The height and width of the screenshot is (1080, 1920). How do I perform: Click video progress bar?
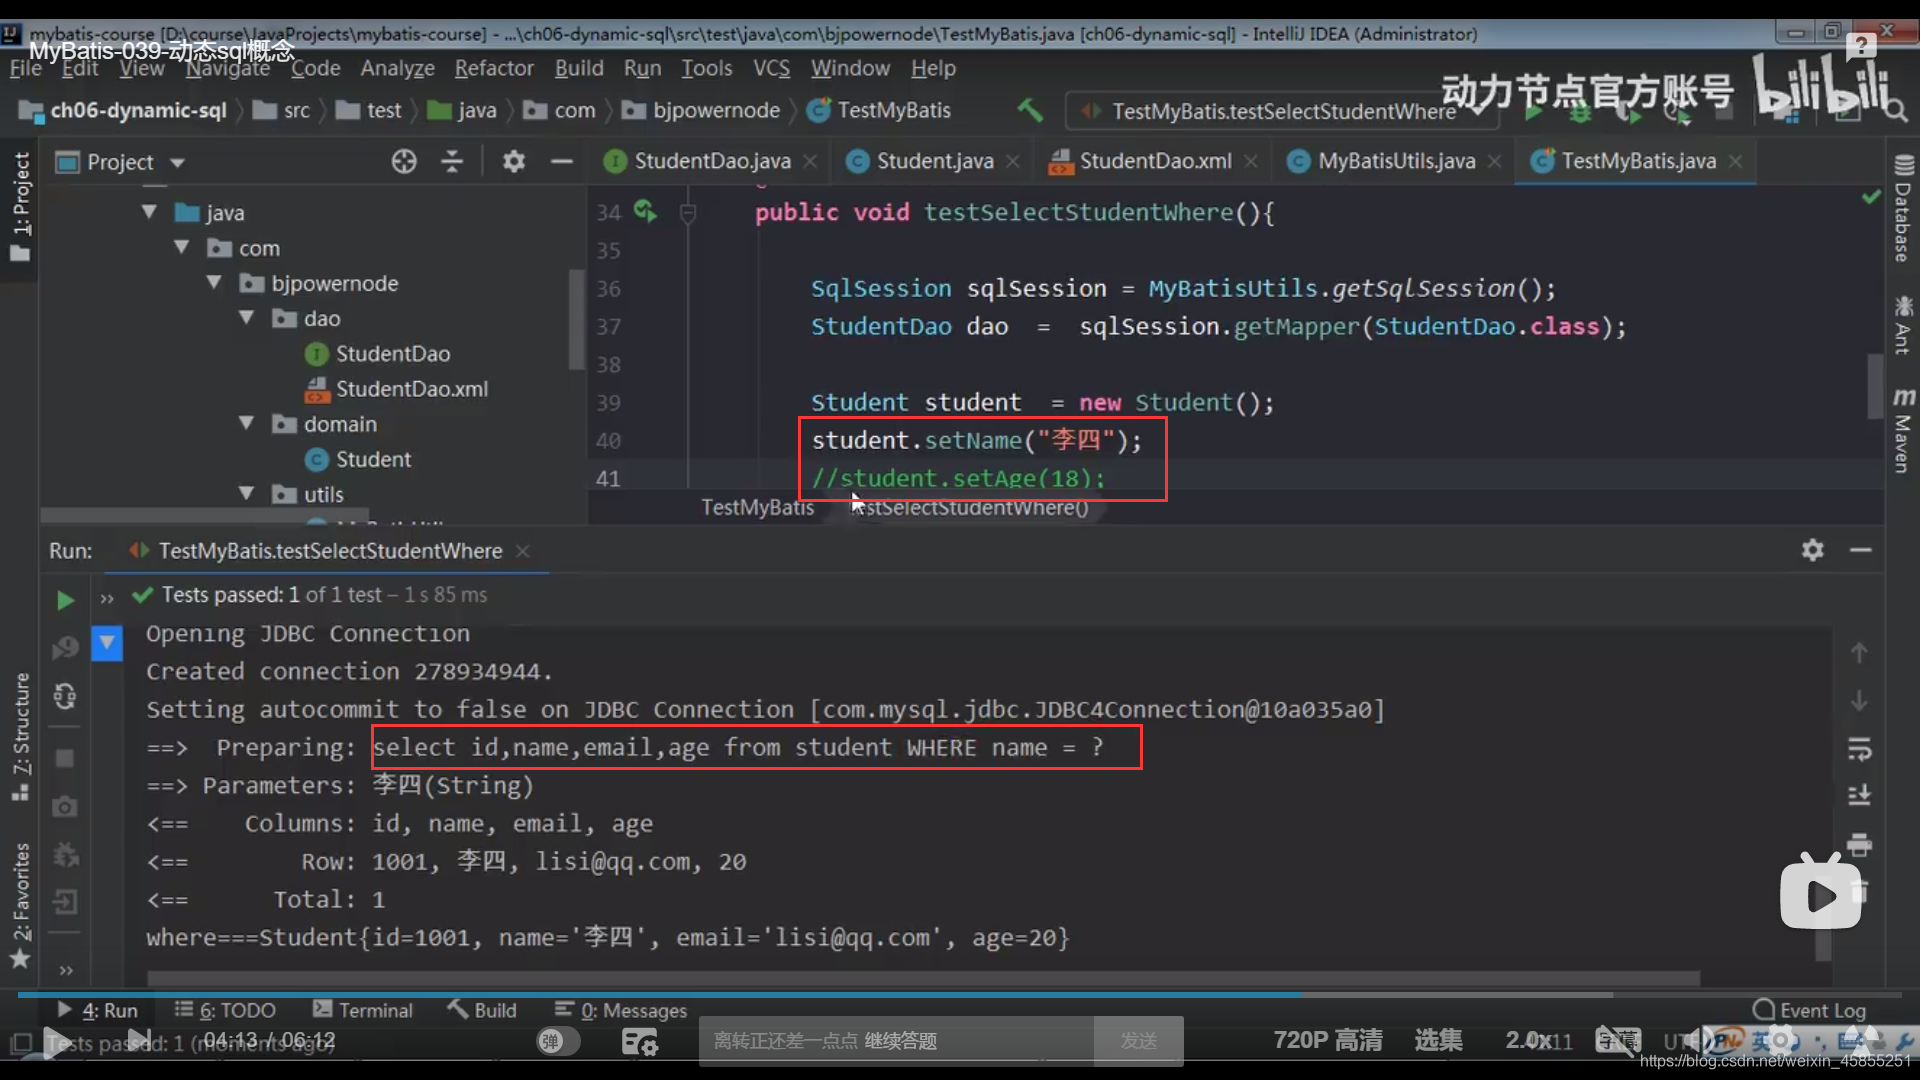[x=960, y=995]
